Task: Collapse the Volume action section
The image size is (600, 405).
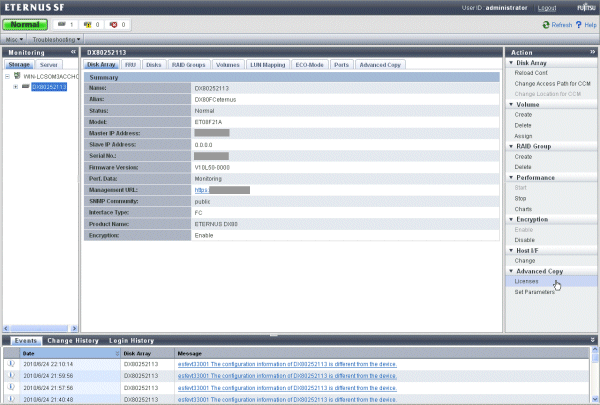Action: coord(511,105)
